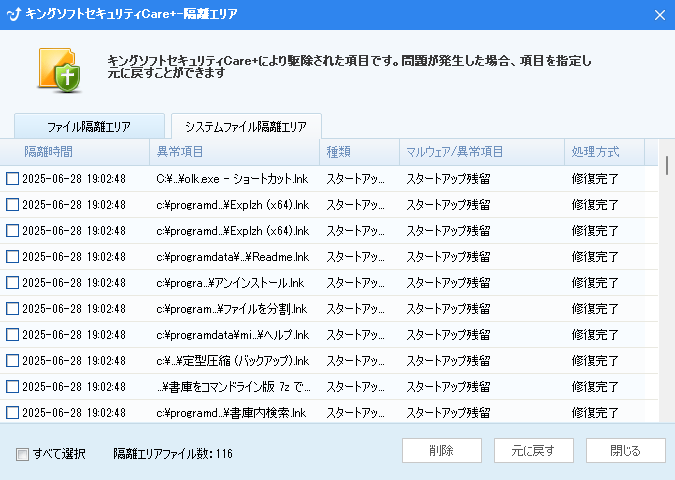Sort by 種類 column header
The height and width of the screenshot is (480, 675).
point(359,152)
